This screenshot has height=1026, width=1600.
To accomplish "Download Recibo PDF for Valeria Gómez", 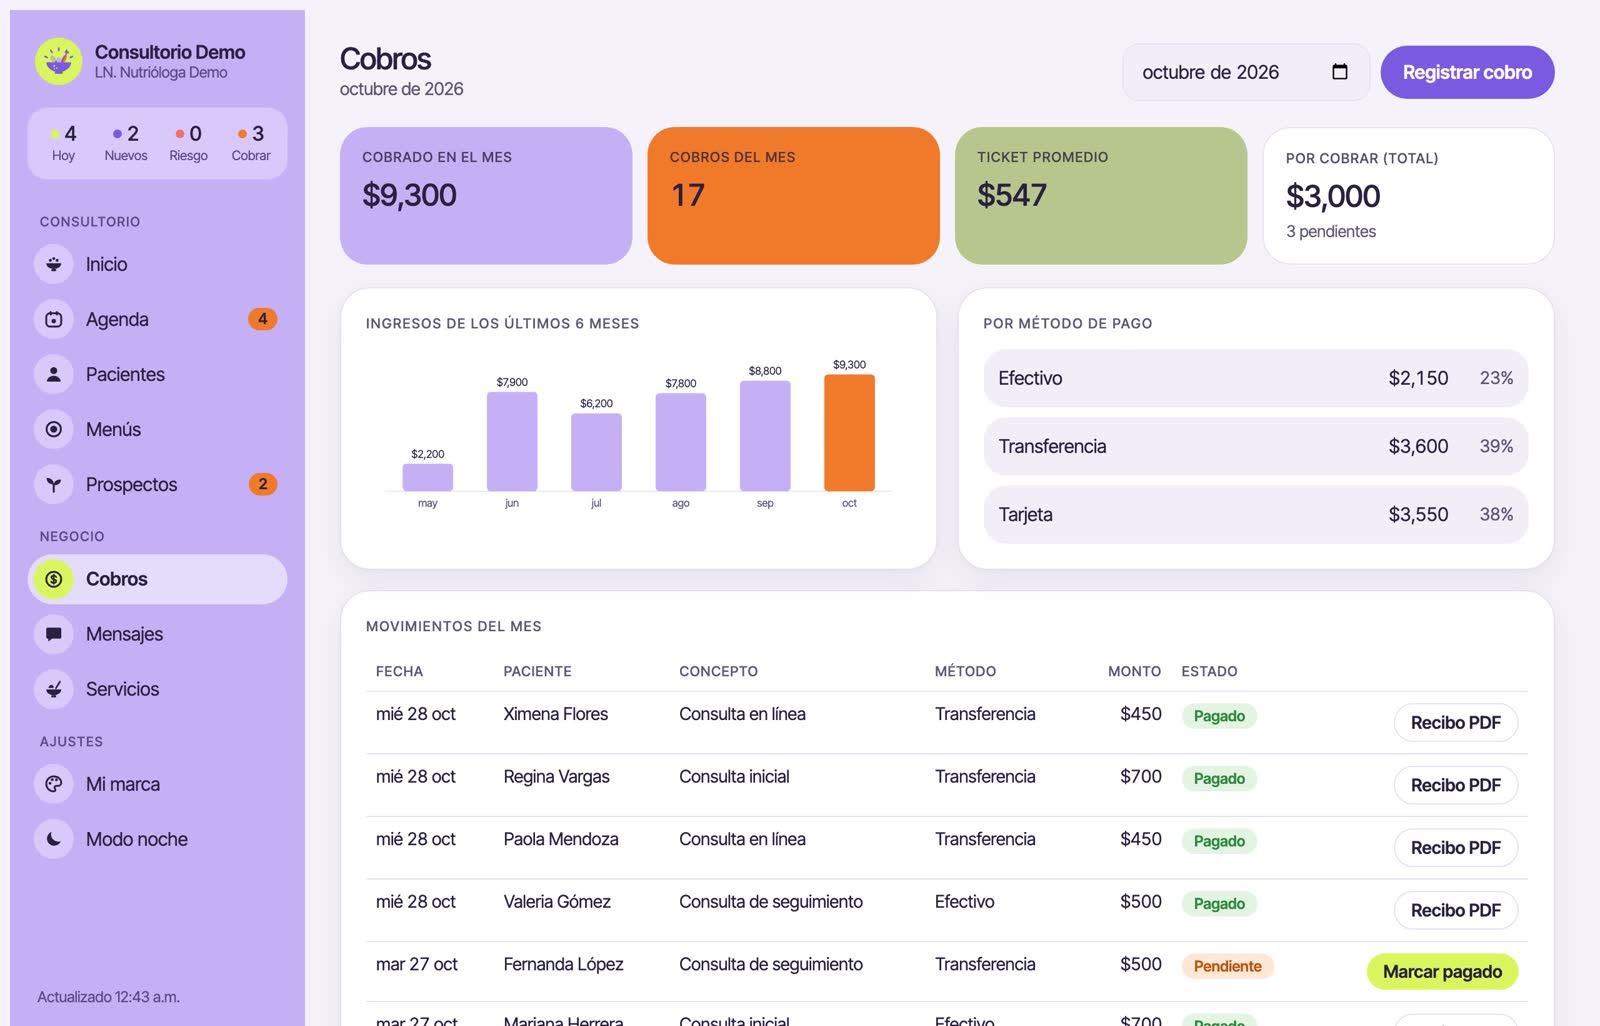I will 1455,910.
